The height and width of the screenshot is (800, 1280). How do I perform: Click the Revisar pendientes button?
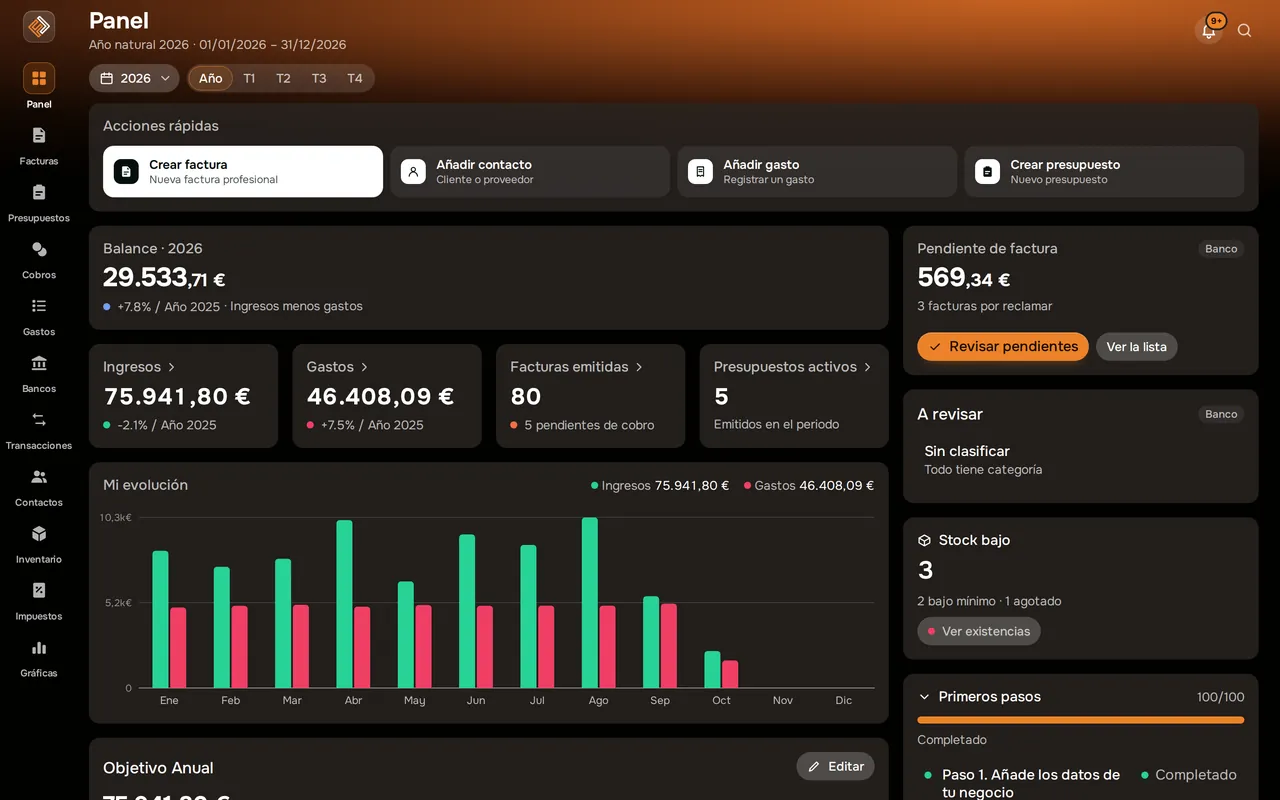1003,347
